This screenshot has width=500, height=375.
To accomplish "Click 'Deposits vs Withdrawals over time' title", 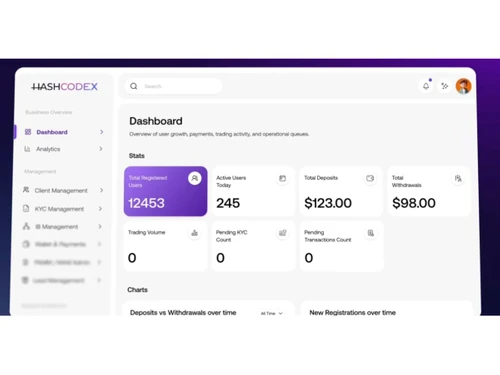I will (183, 313).
